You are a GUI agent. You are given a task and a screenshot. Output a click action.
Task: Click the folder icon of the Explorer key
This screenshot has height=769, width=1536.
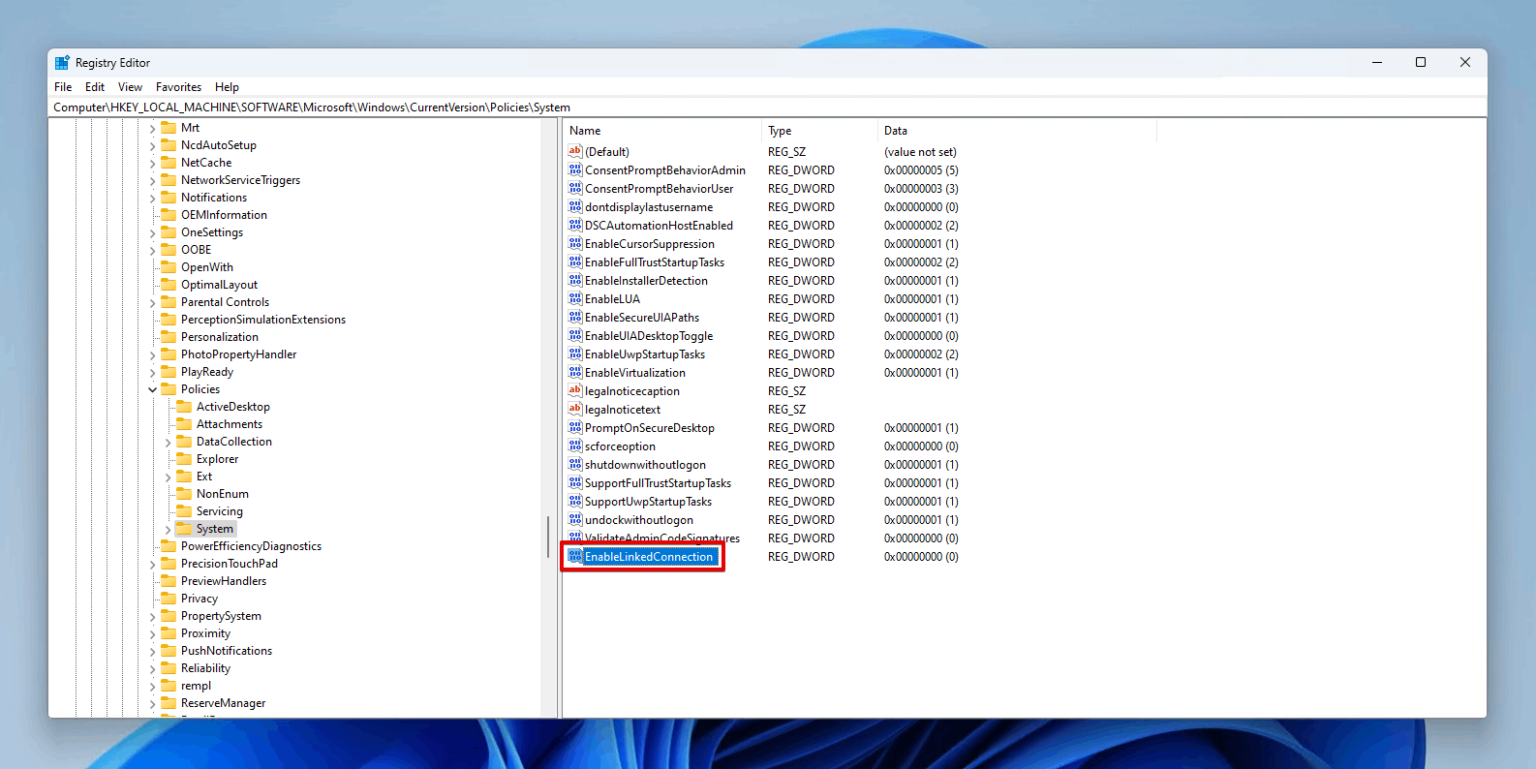pyautogui.click(x=186, y=458)
